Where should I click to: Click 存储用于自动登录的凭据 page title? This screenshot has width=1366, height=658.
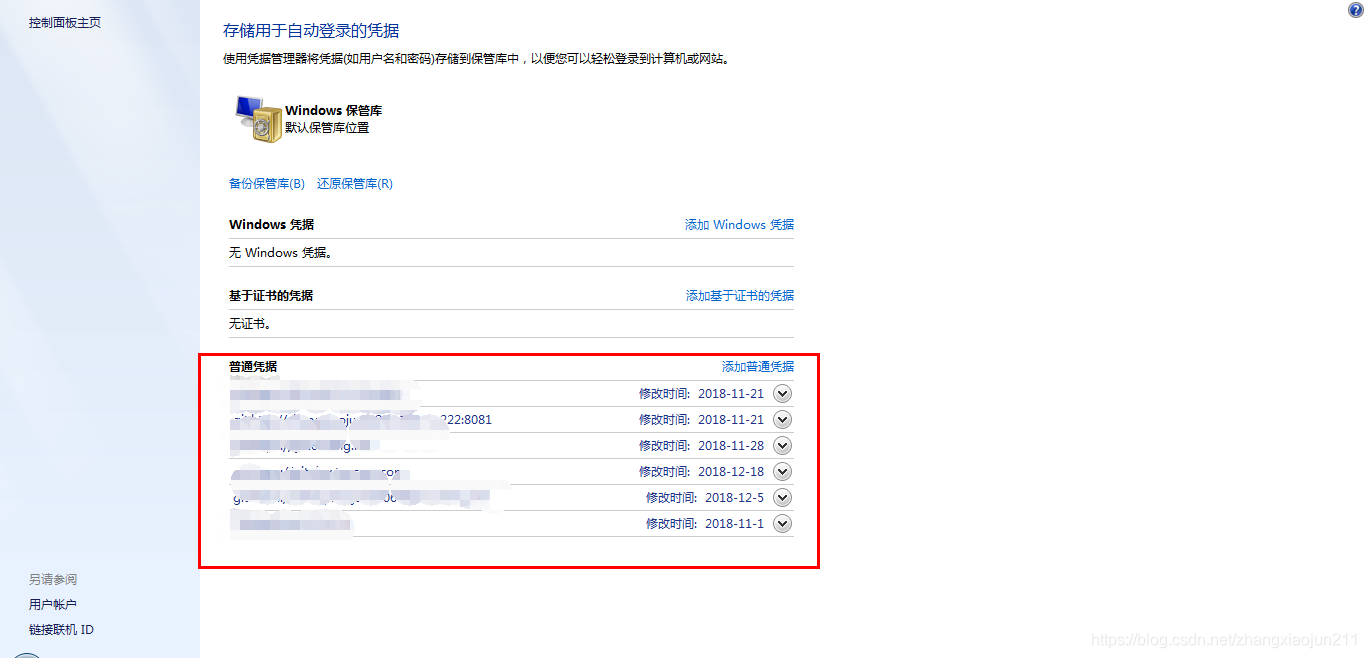[311, 32]
